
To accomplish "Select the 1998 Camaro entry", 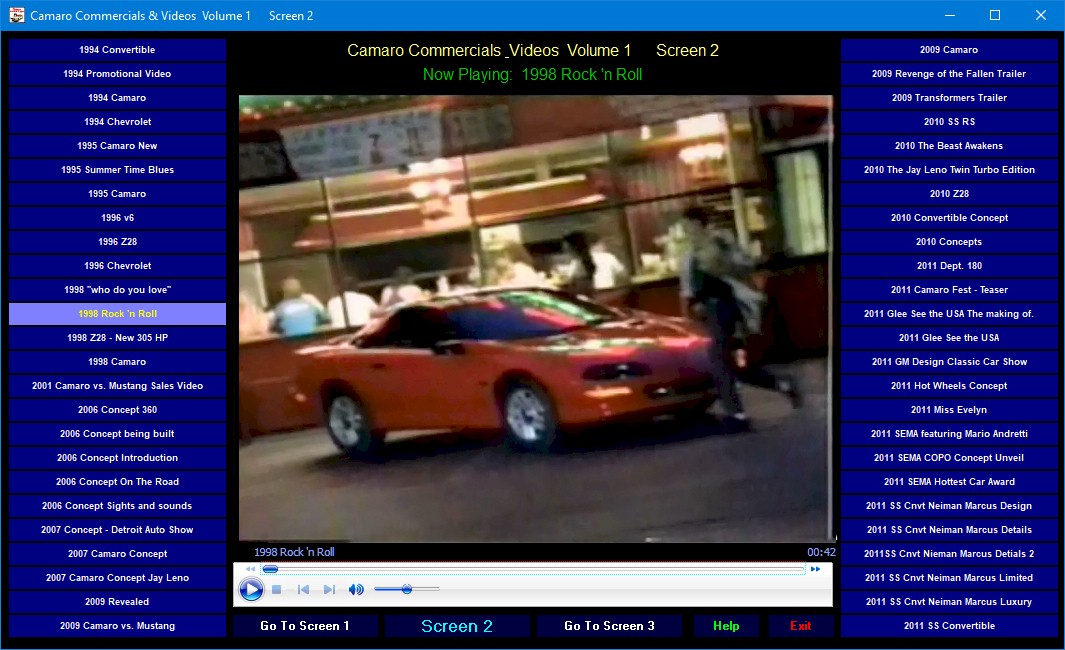I will tap(118, 361).
